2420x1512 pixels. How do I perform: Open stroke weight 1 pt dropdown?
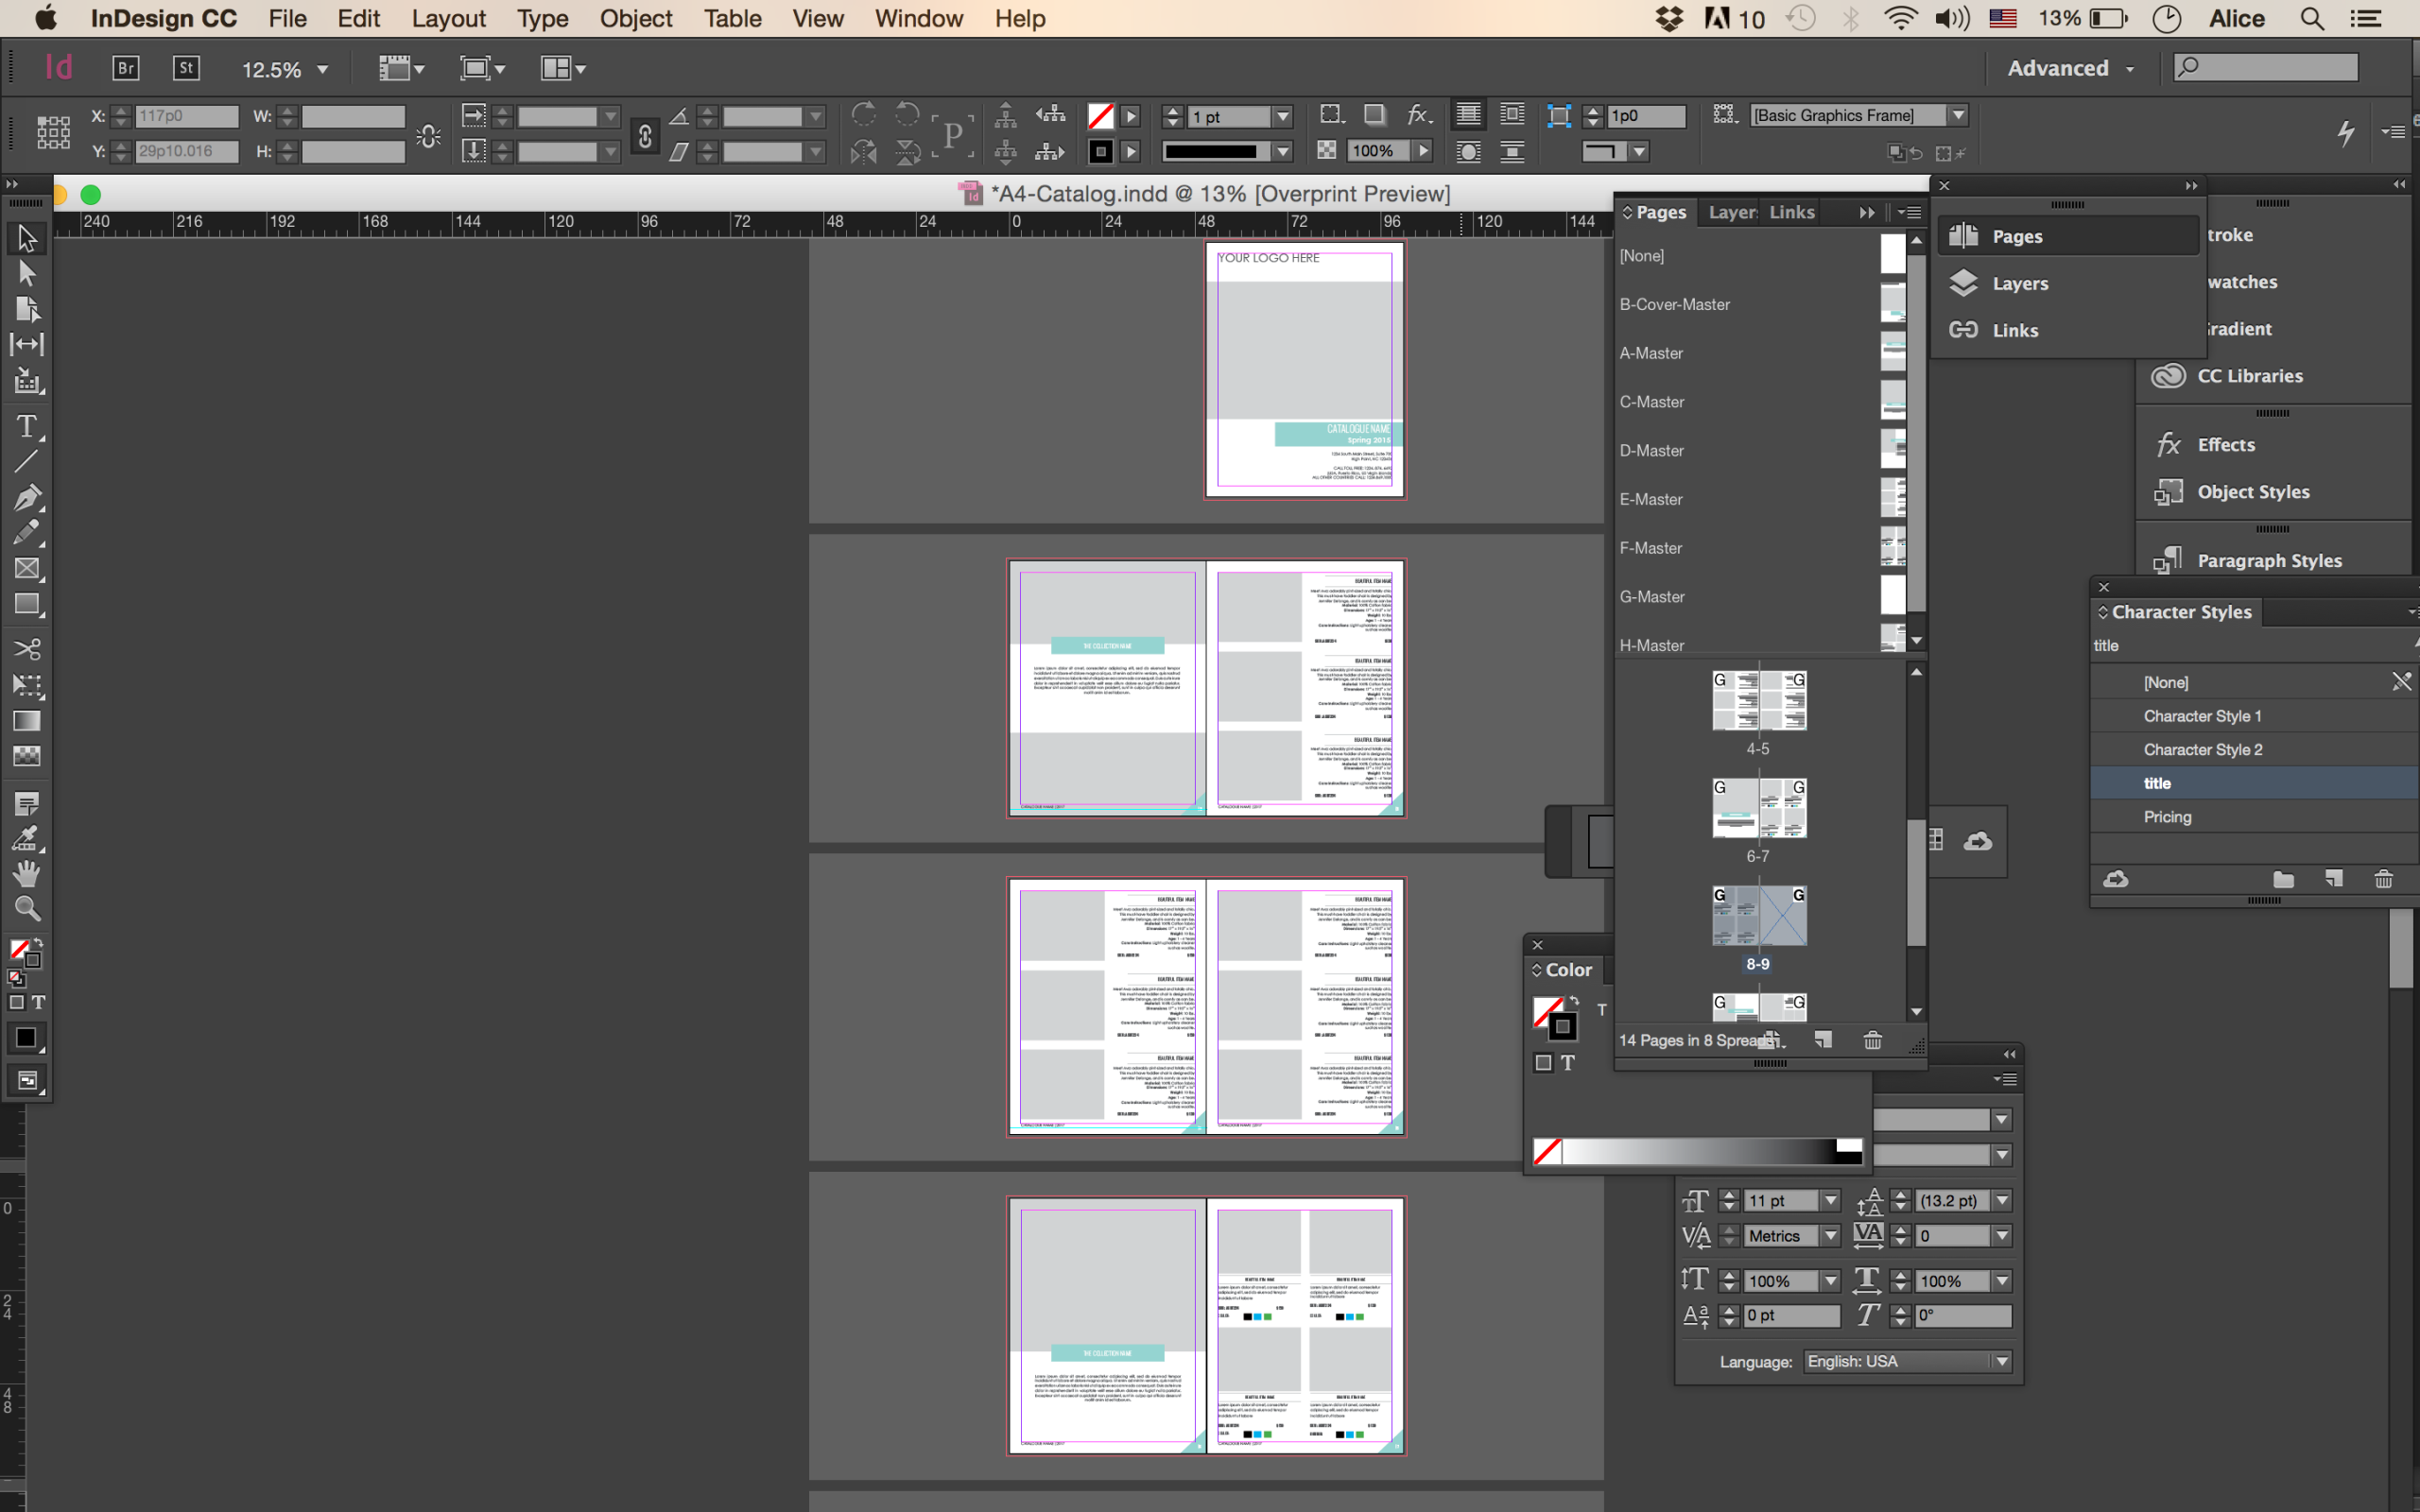pyautogui.click(x=1283, y=117)
